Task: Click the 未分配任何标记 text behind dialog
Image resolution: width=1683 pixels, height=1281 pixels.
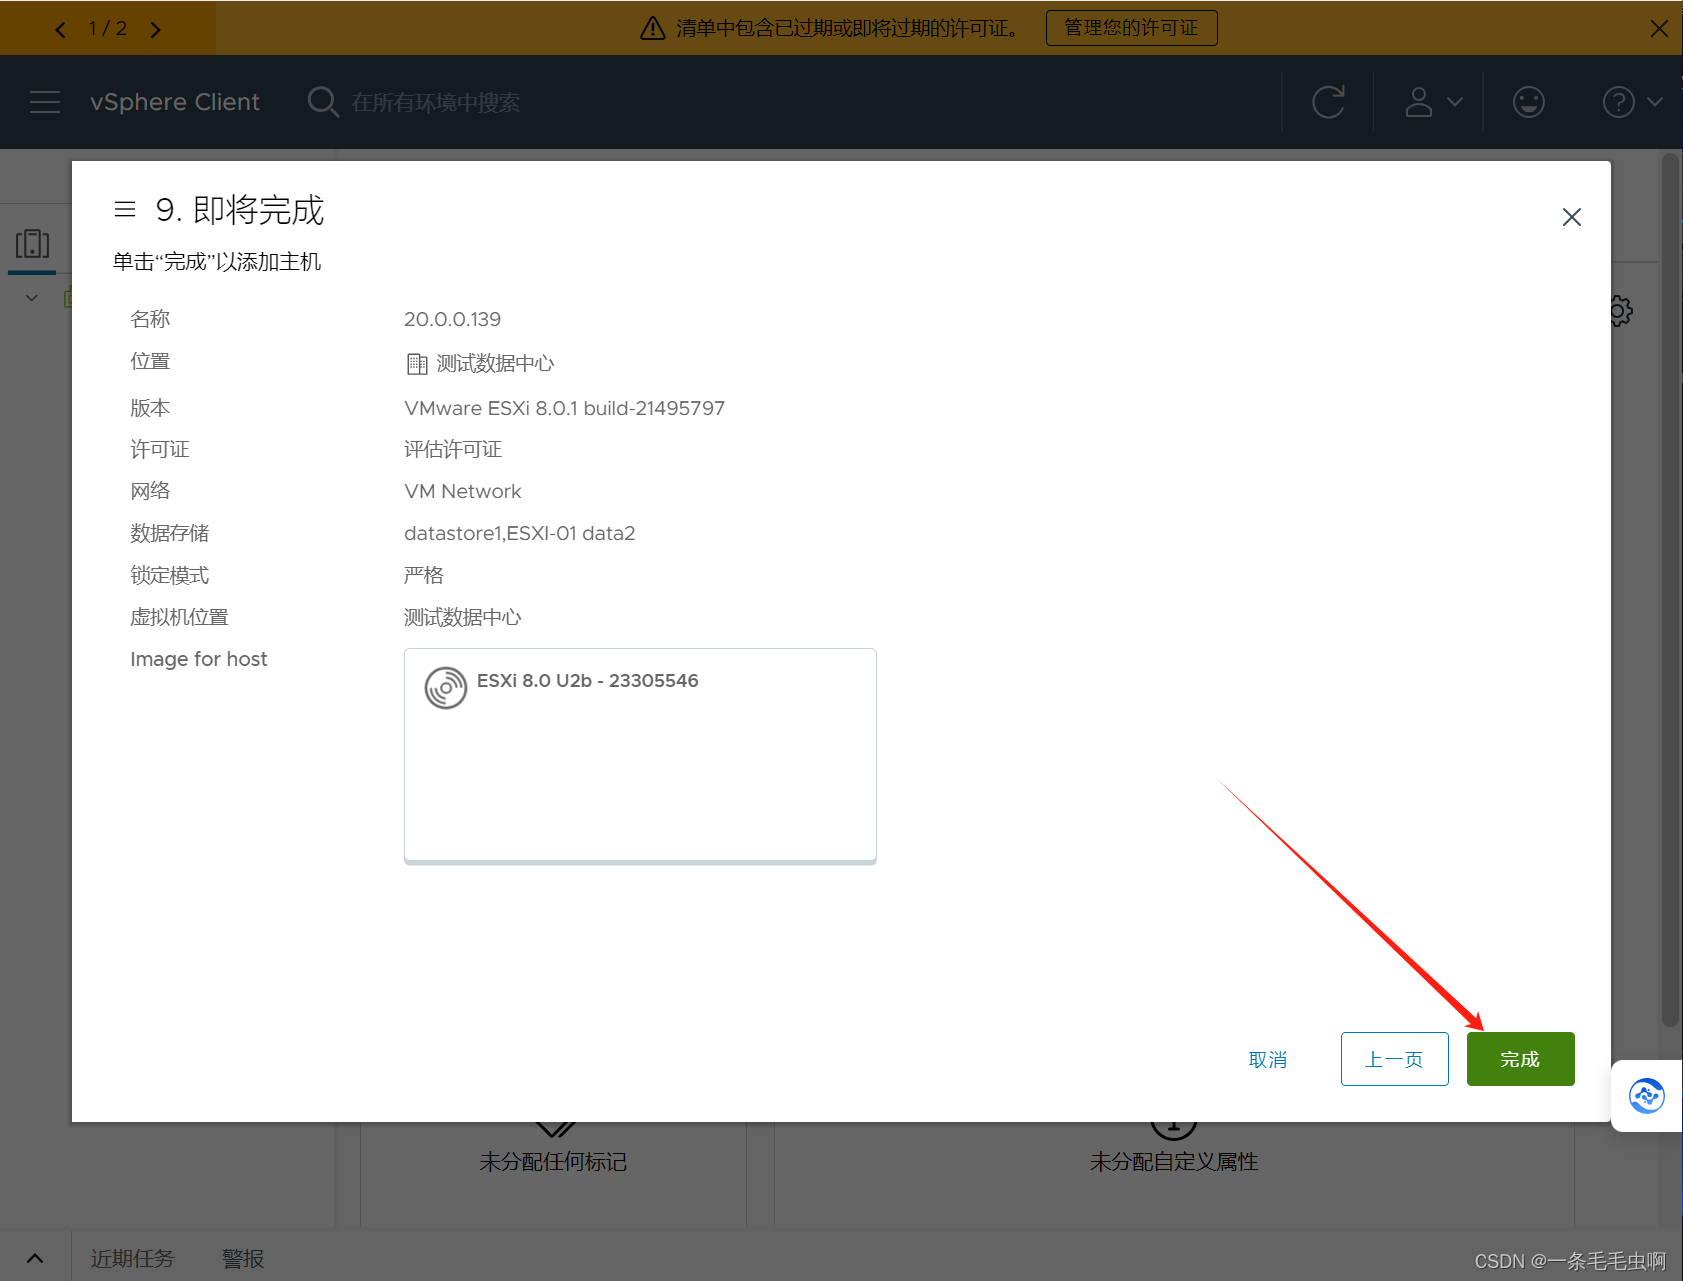Action: [x=553, y=1162]
